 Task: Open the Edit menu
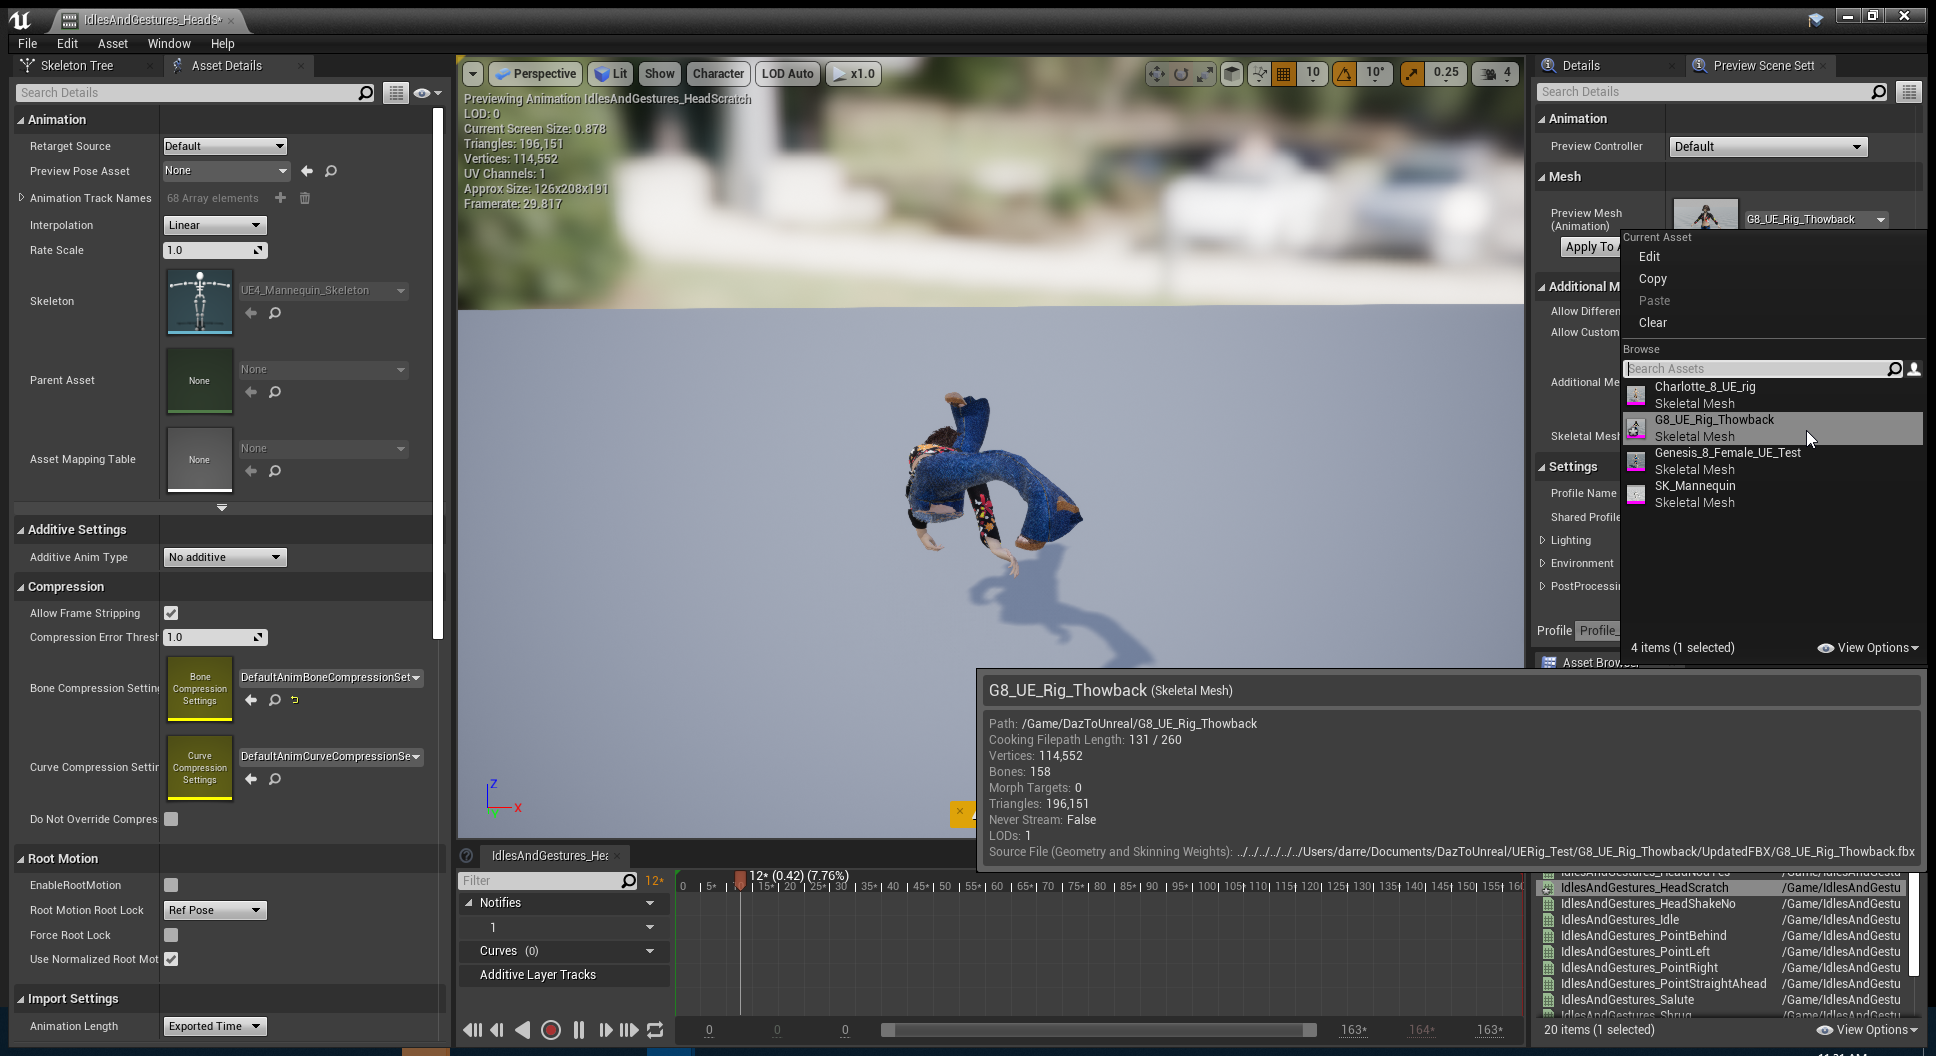pos(67,44)
